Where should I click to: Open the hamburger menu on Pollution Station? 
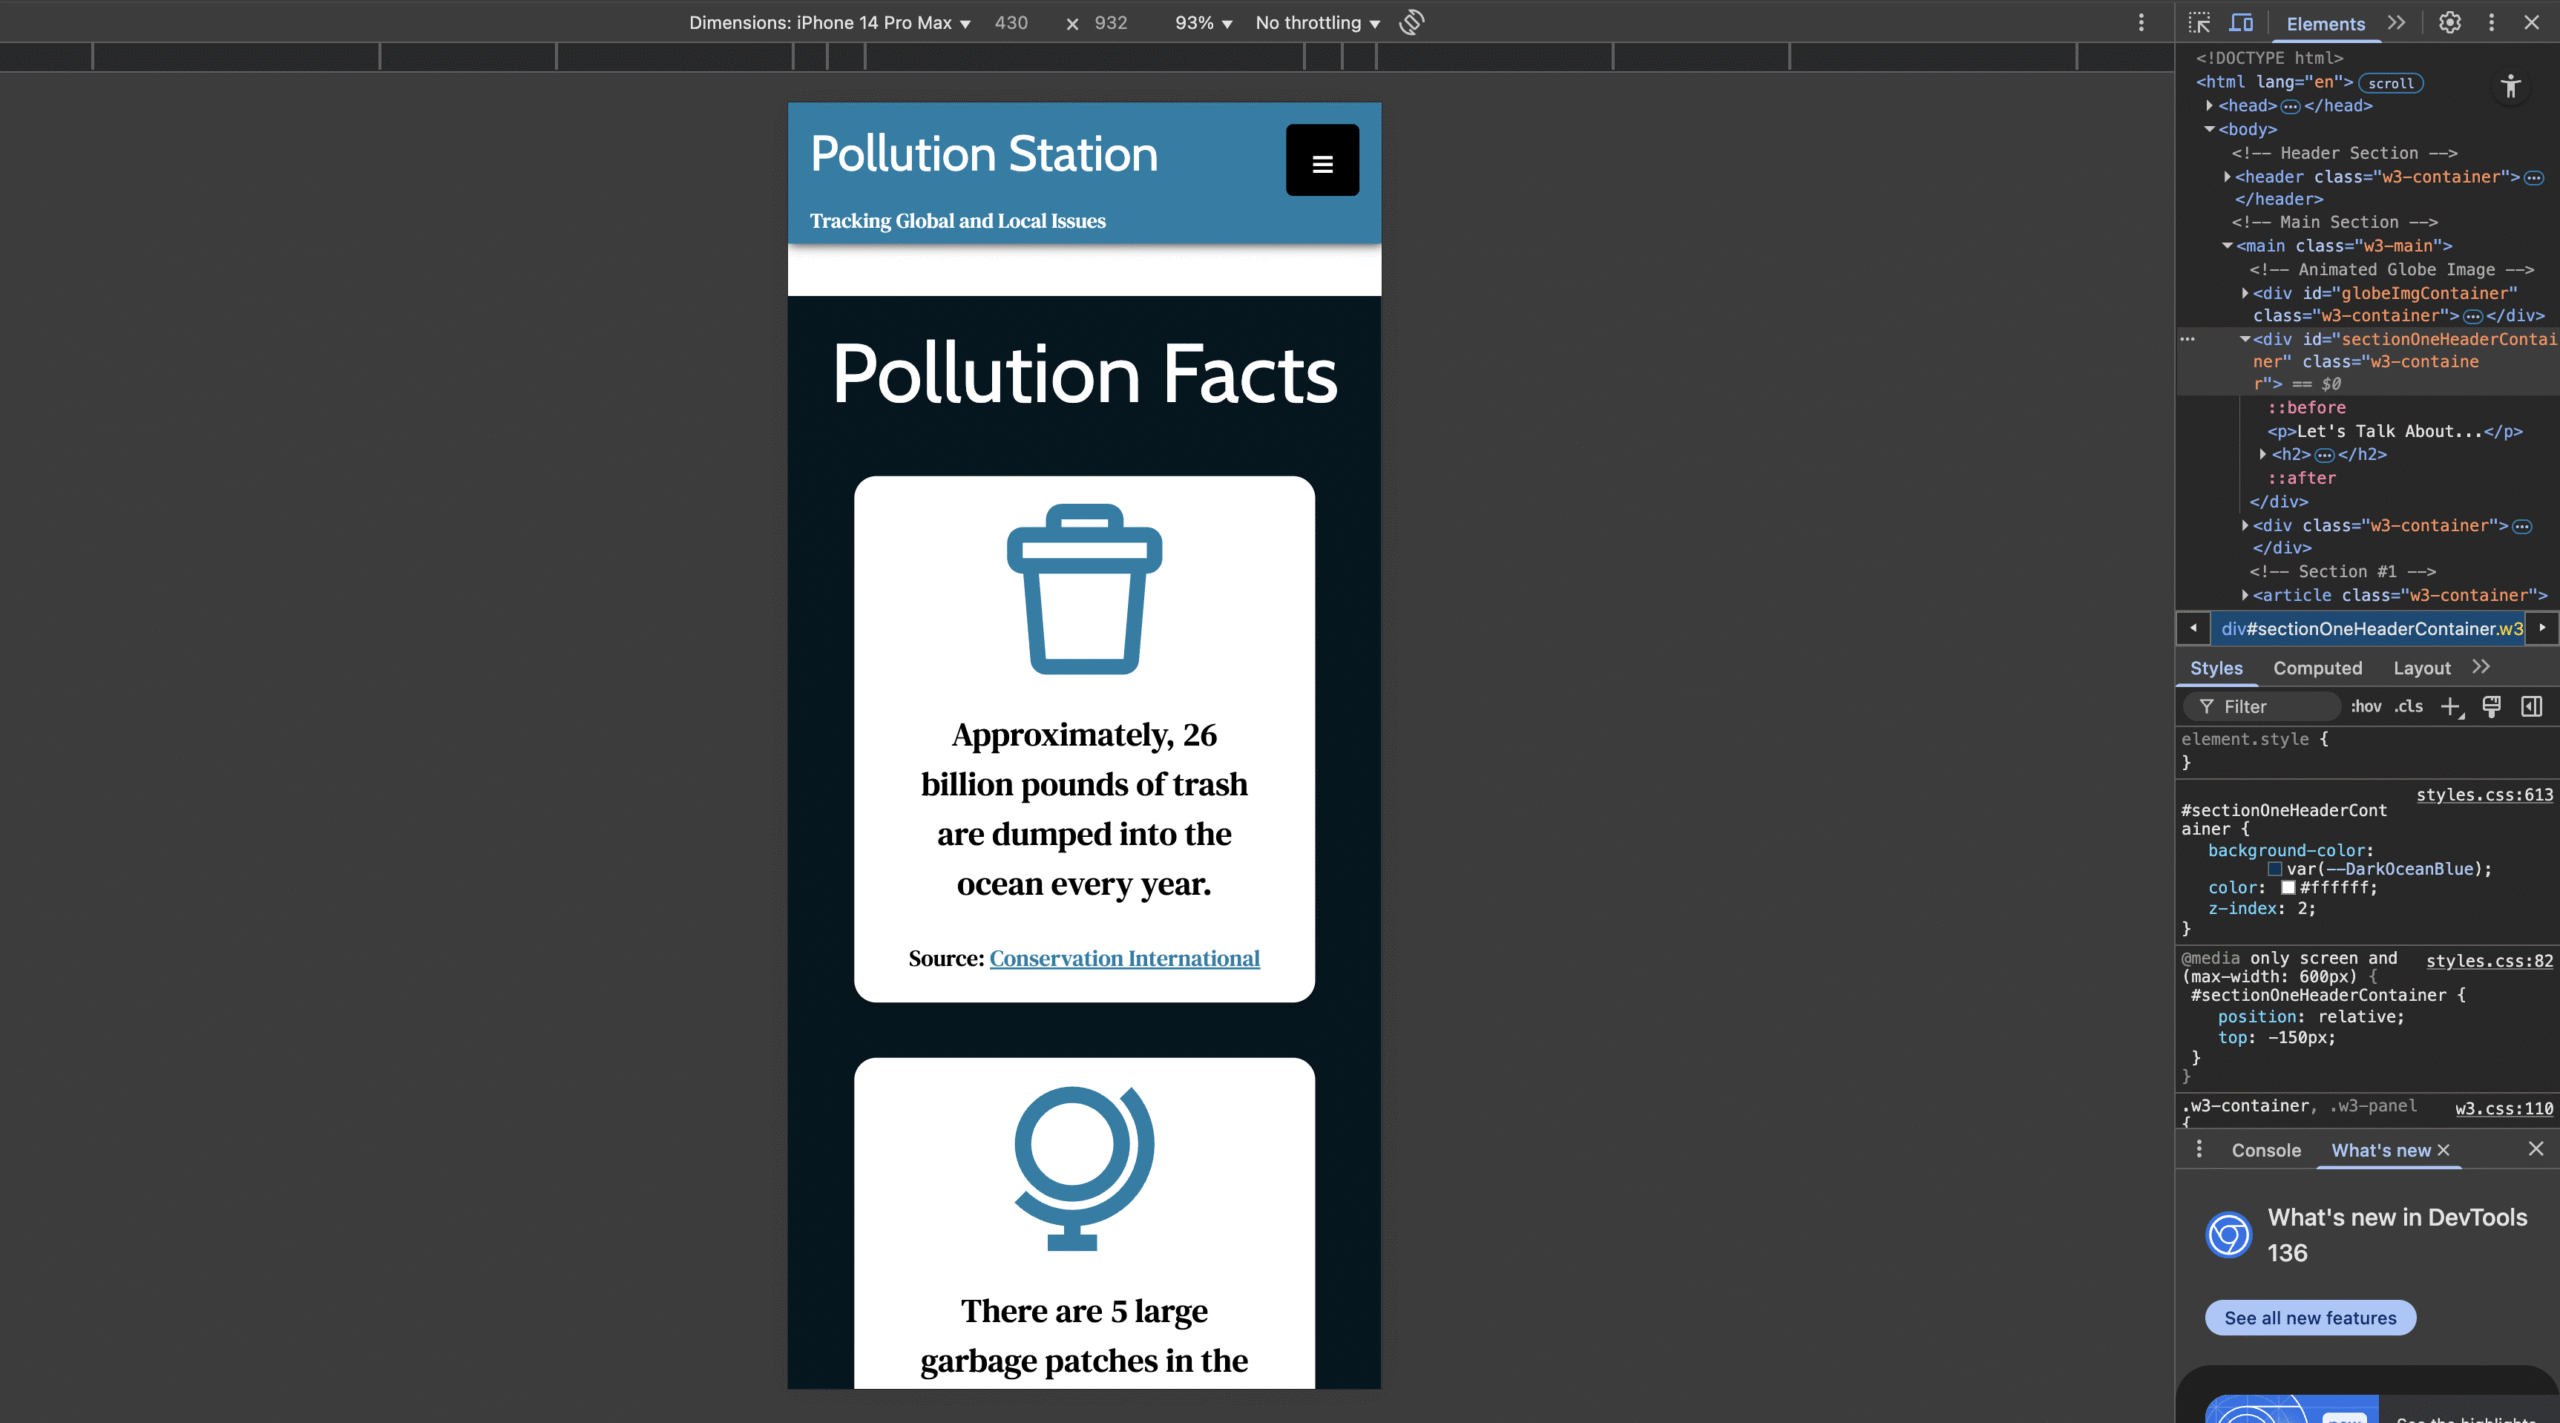tap(1322, 160)
